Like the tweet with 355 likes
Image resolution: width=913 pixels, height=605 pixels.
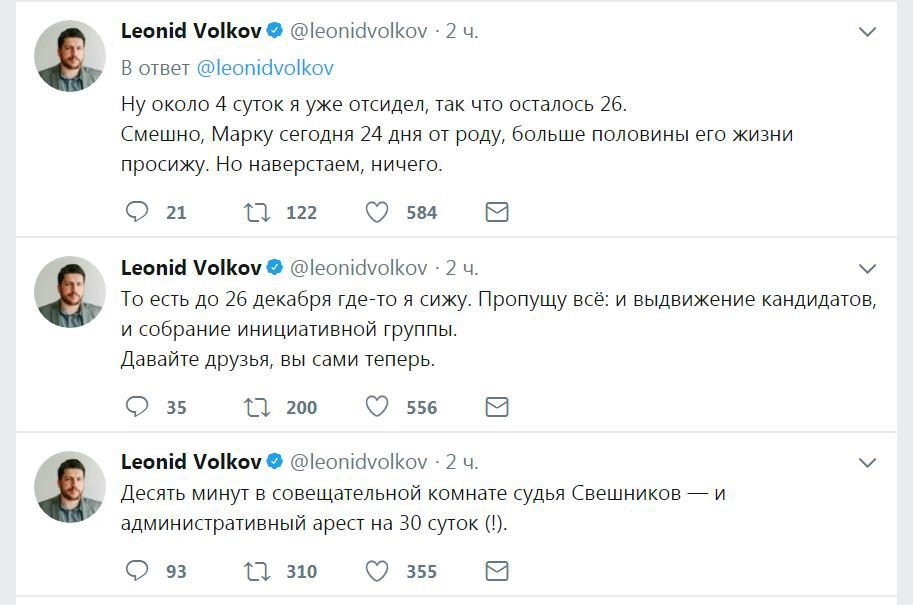(376, 571)
